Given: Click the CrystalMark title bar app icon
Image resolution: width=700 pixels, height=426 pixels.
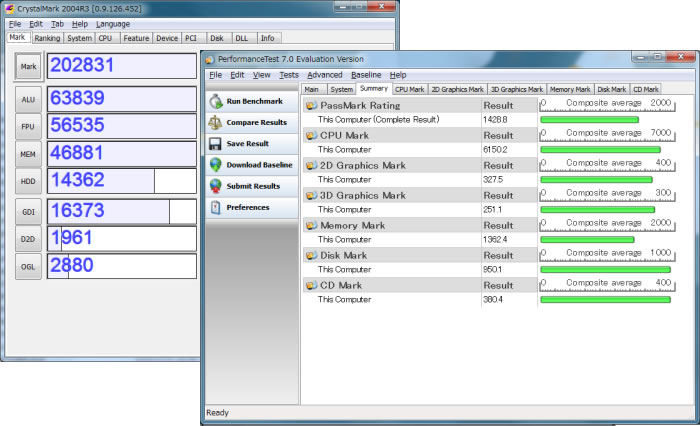Looking at the screenshot, I should (x=9, y=8).
